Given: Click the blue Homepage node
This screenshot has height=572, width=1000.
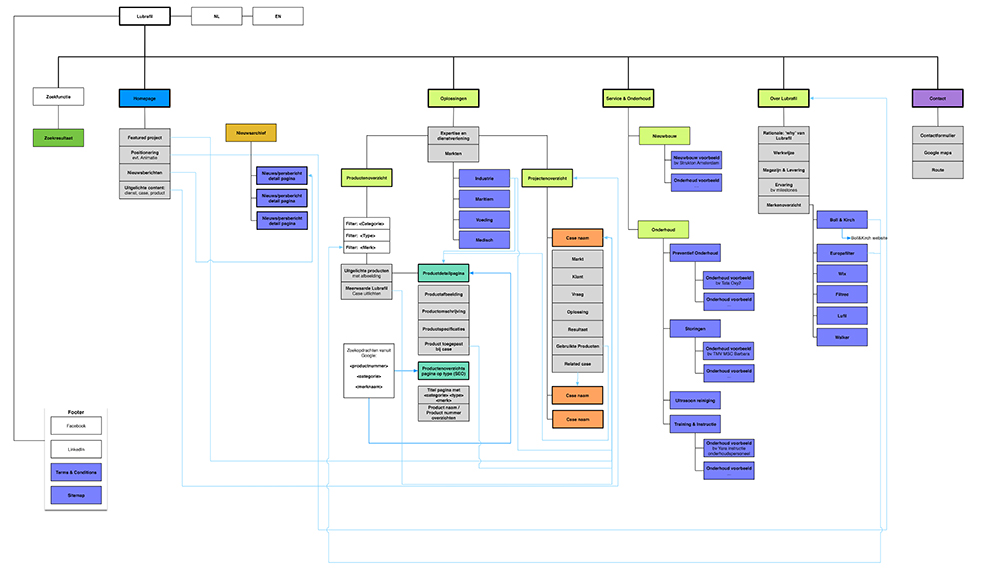Looking at the screenshot, I should click(x=144, y=98).
